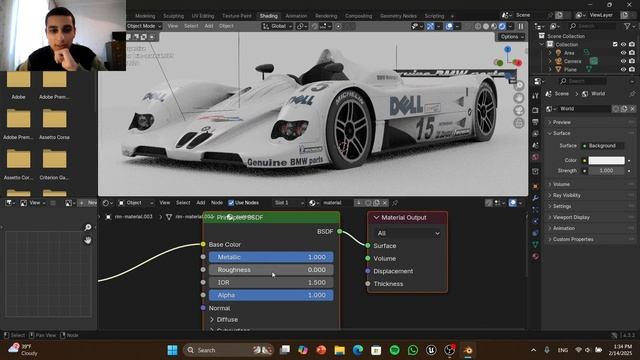Open the viewport Options popover
640x360 pixels.
click(x=511, y=37)
